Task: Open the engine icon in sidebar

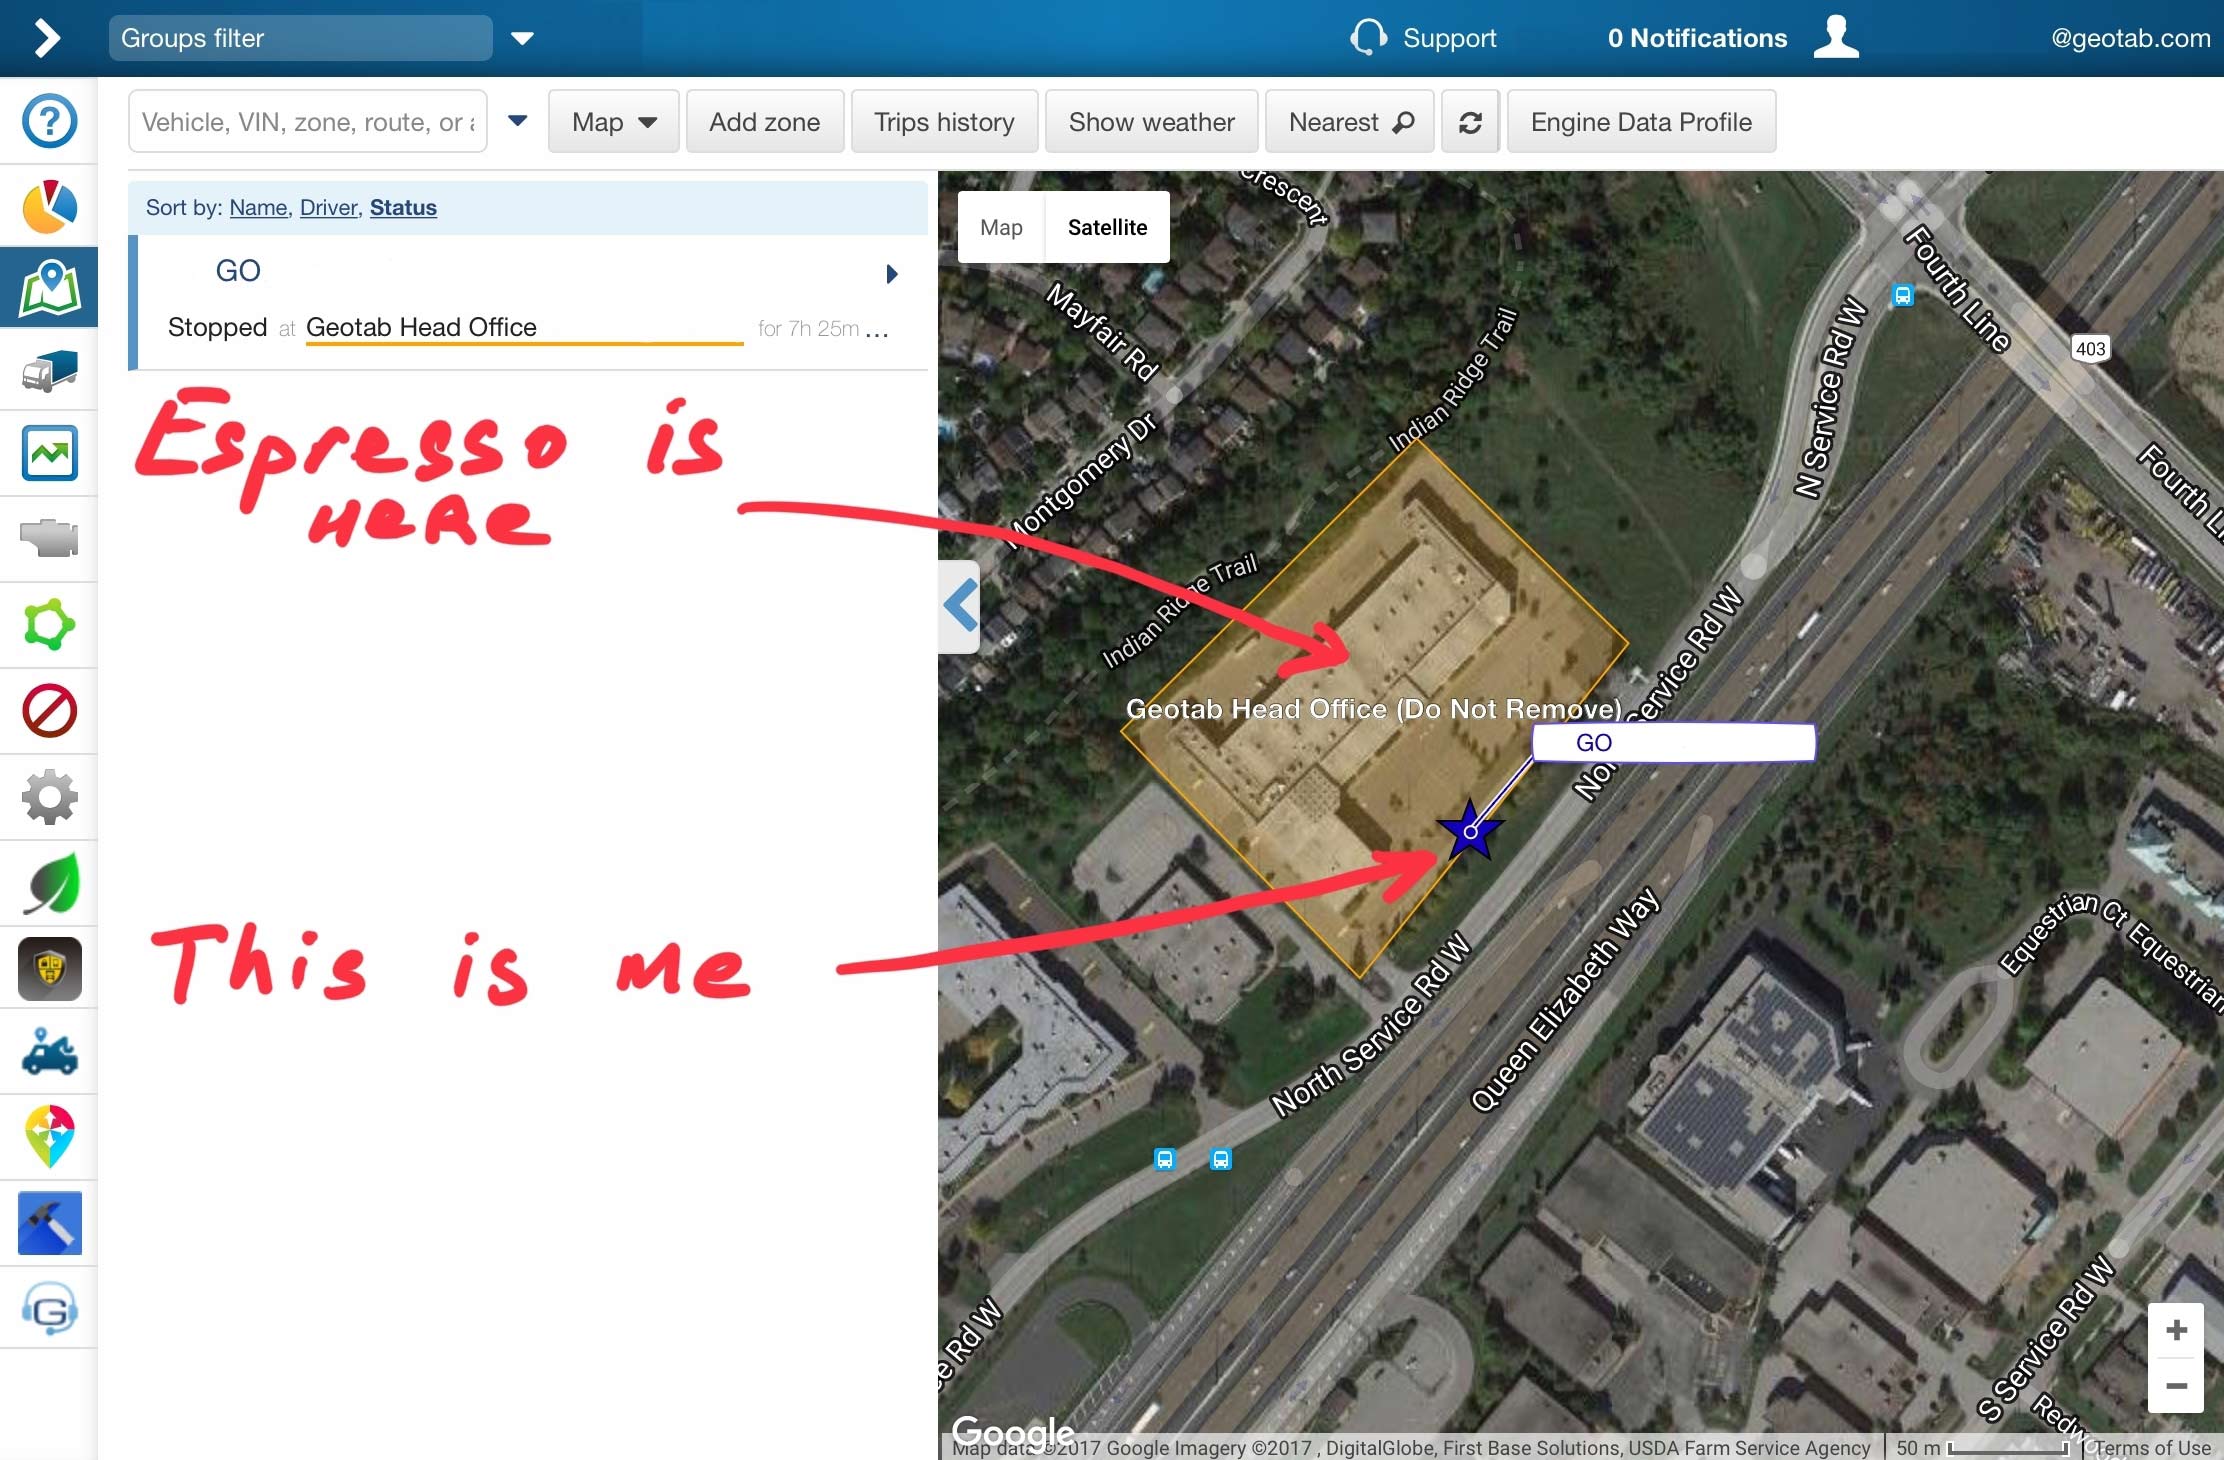Action: pos(49,538)
